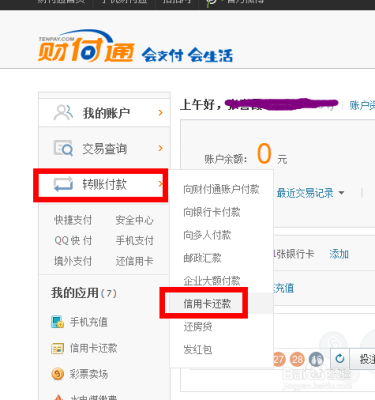Click the refresh icon beside lottery numbers

(340, 359)
